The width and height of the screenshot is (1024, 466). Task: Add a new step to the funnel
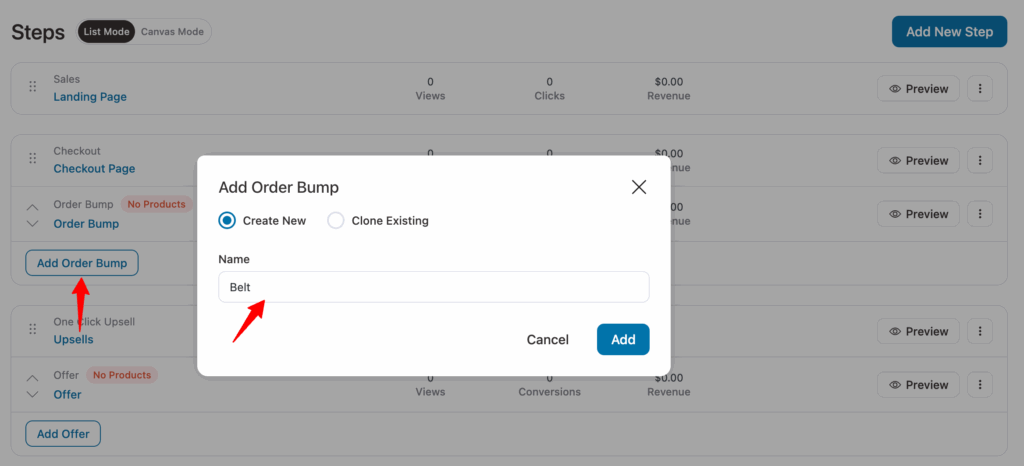point(950,31)
